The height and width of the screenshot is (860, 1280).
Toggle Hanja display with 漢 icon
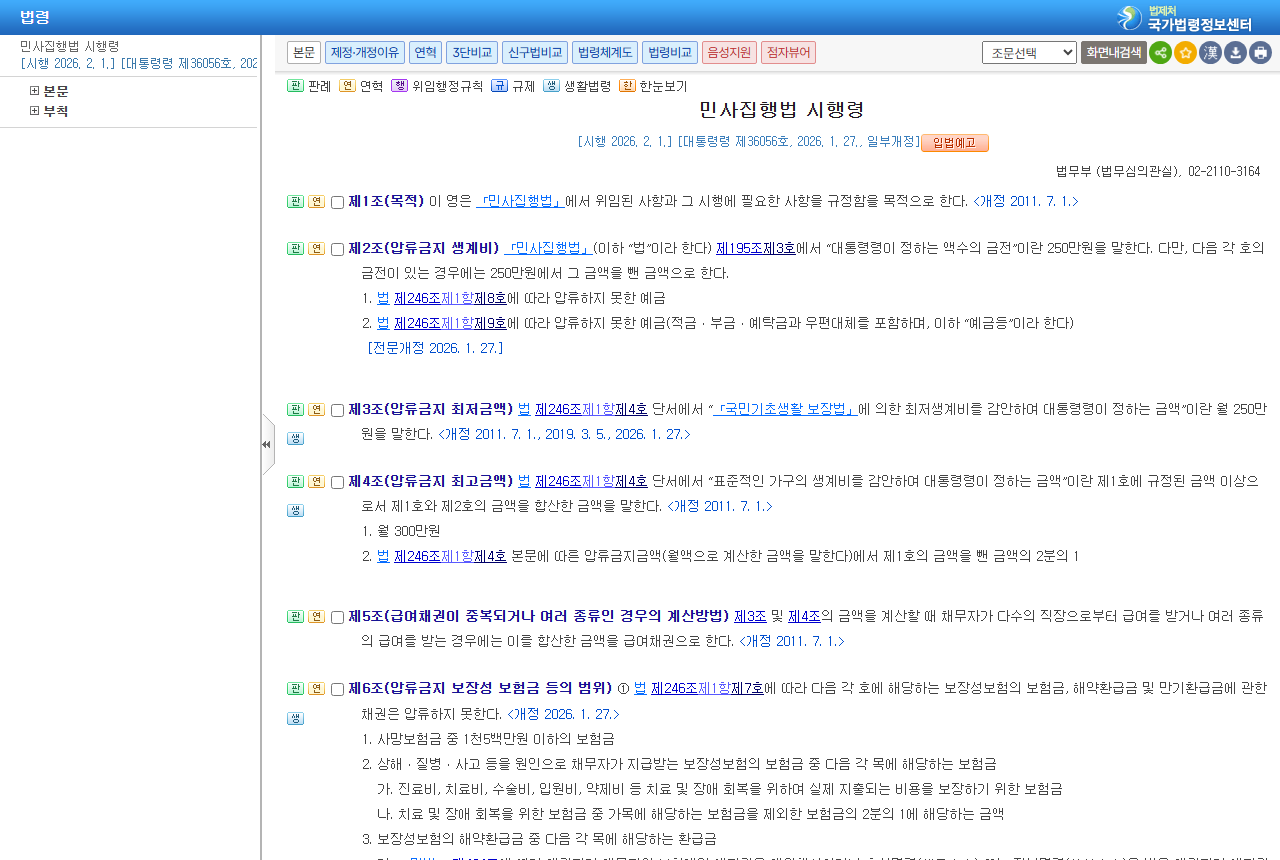tap(1210, 53)
